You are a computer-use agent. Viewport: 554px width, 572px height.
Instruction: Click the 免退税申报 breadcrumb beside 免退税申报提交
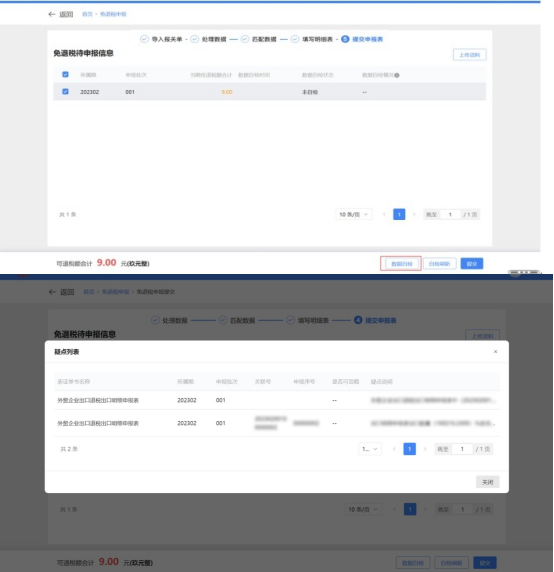tap(115, 292)
